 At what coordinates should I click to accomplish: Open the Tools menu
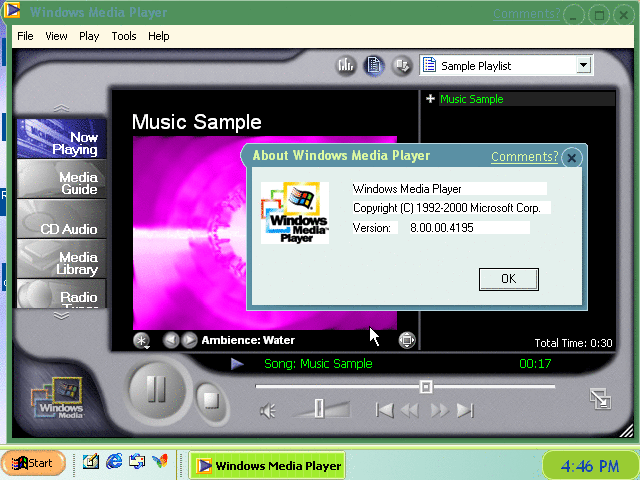124,36
